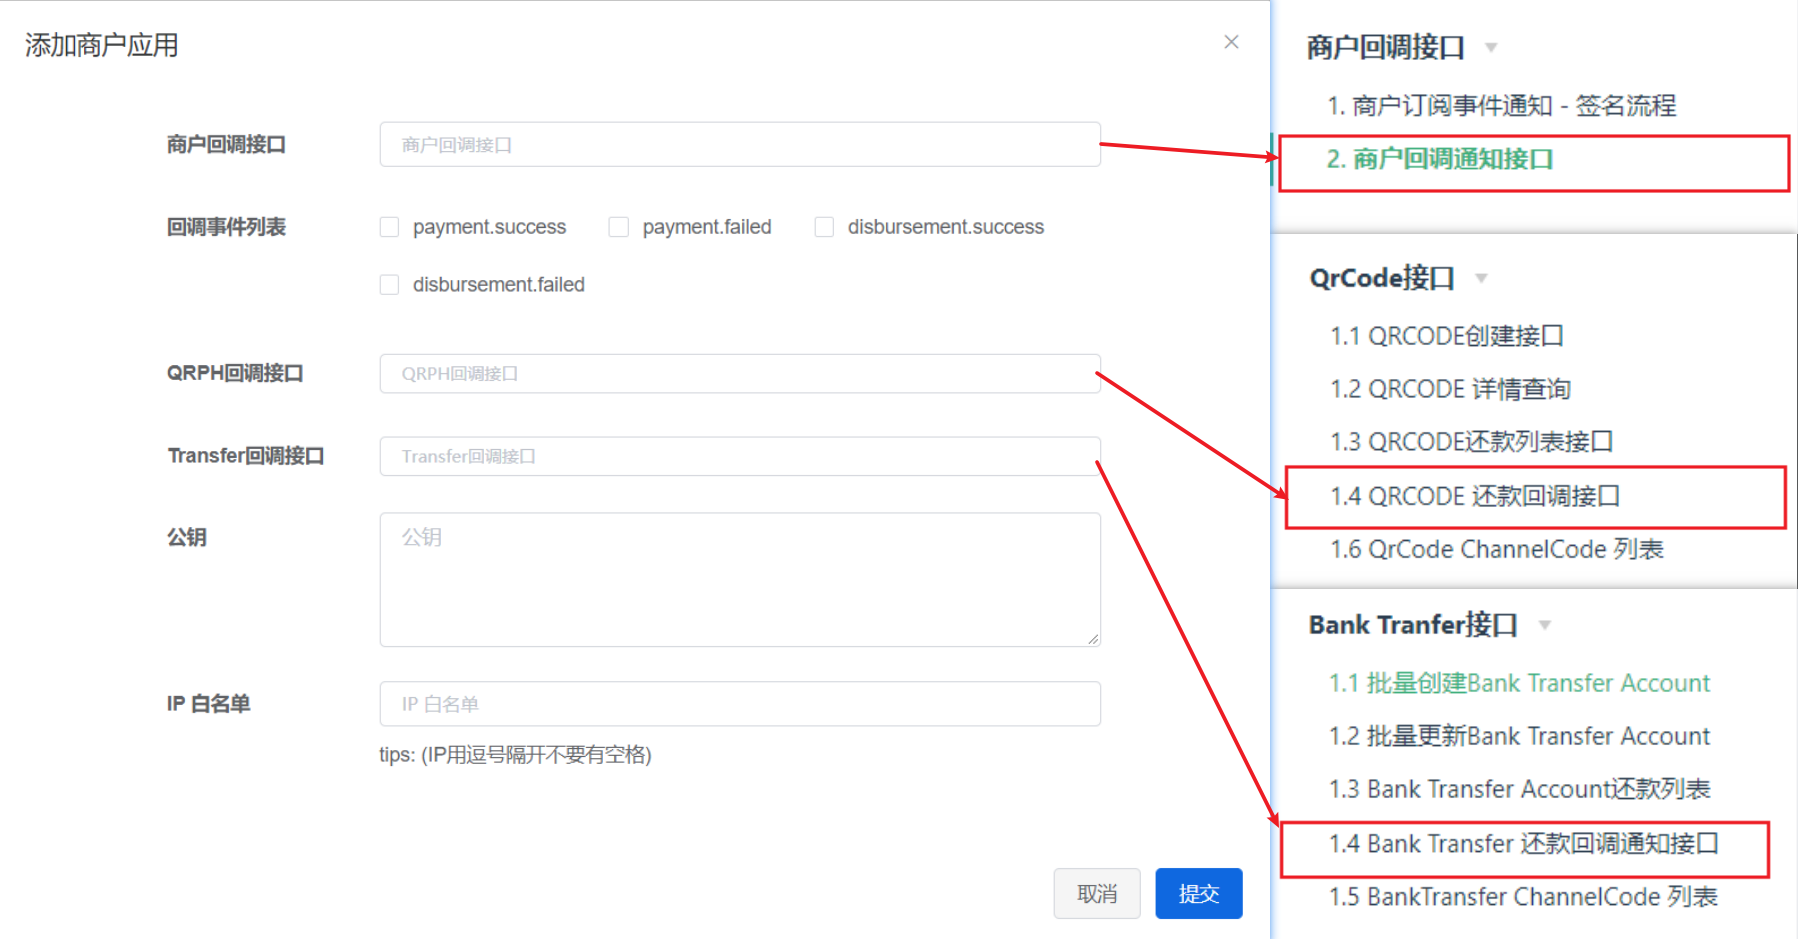Open 2. 商户回调通知接口 doc entry
The image size is (1798, 939).
[x=1439, y=159]
